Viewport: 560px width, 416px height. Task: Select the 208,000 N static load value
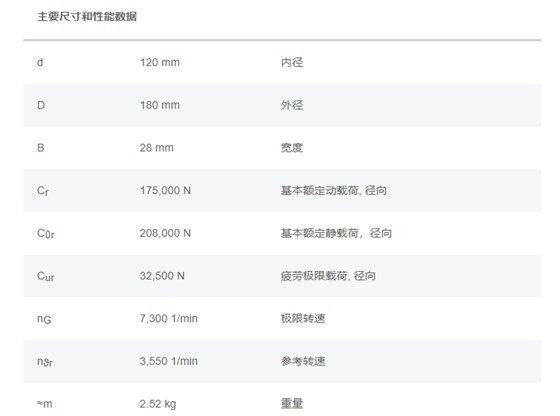click(x=165, y=233)
